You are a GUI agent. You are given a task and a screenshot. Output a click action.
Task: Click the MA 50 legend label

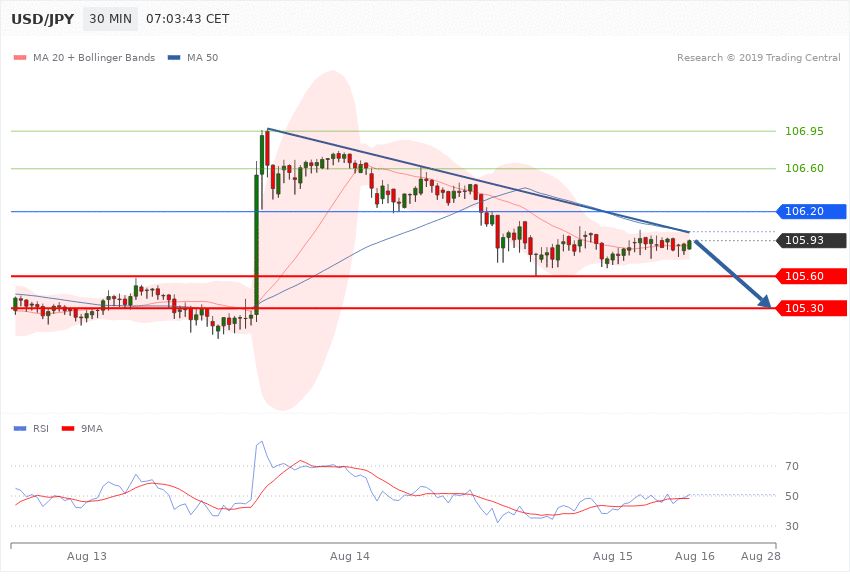point(202,57)
